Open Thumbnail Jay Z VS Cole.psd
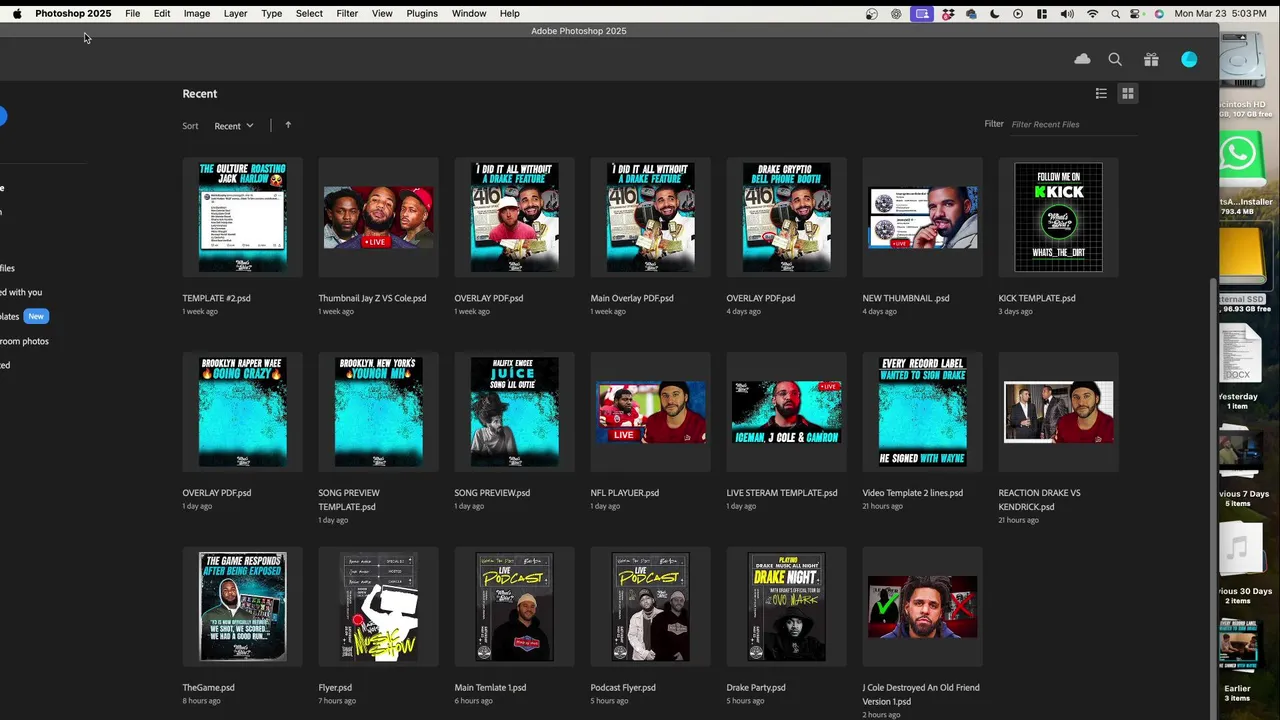 click(x=378, y=217)
